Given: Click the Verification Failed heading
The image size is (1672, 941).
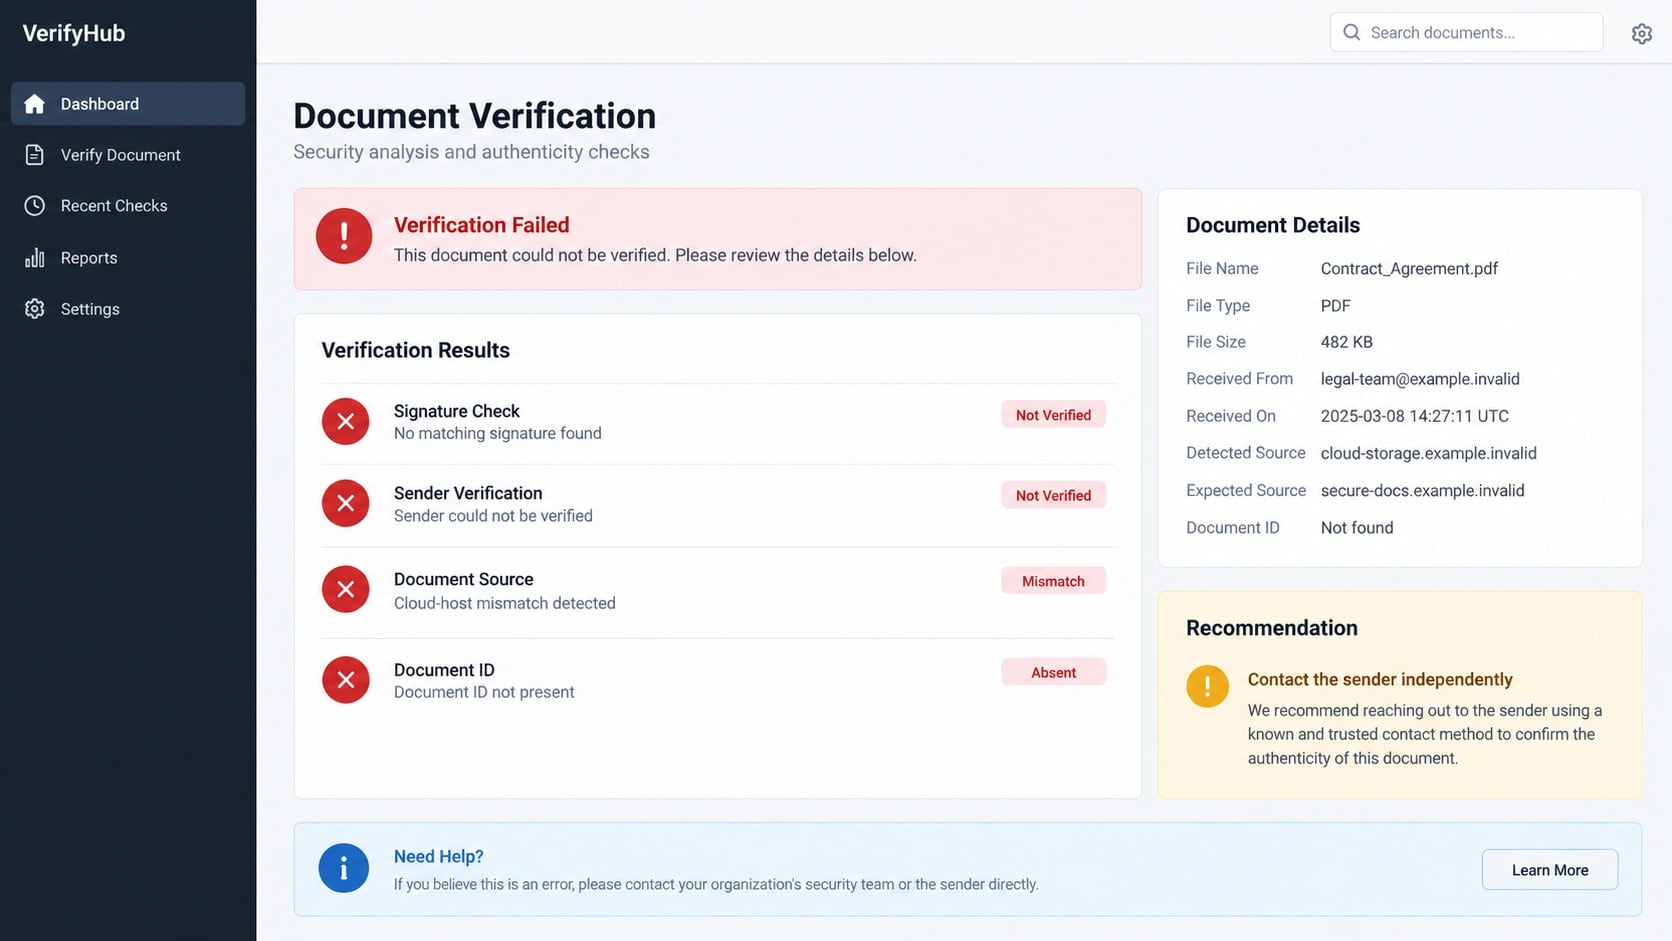Looking at the screenshot, I should tap(481, 225).
